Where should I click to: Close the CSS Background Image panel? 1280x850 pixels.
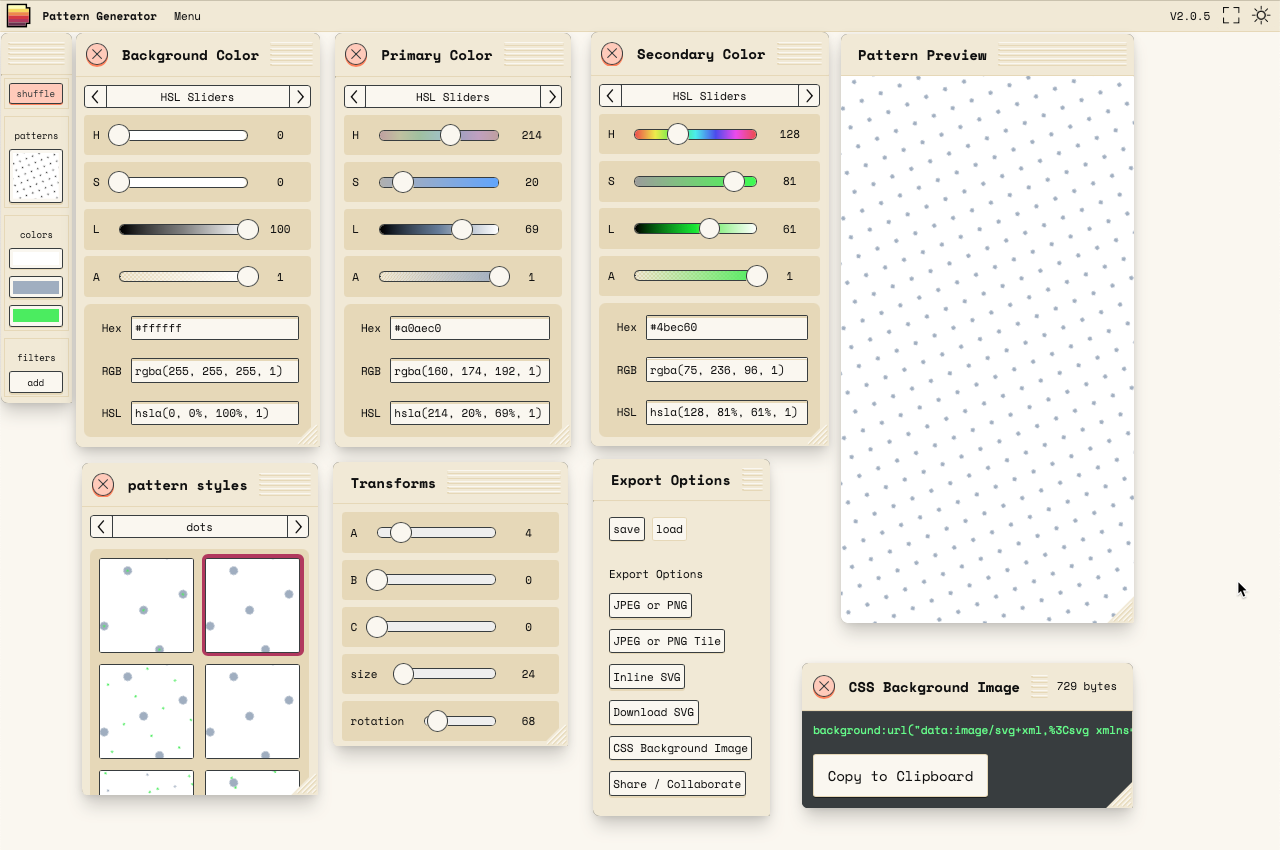click(x=824, y=687)
